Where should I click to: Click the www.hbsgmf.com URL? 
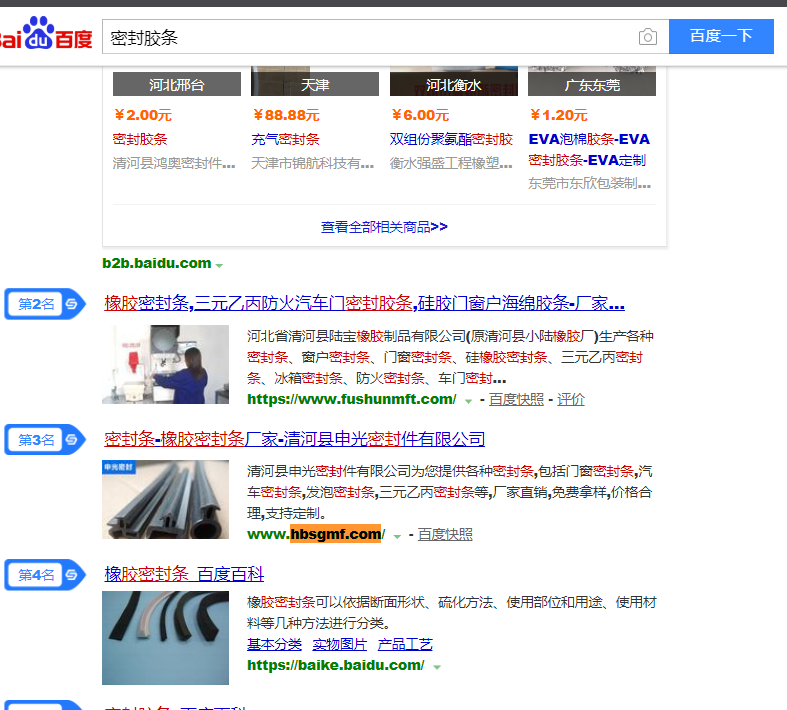(316, 534)
